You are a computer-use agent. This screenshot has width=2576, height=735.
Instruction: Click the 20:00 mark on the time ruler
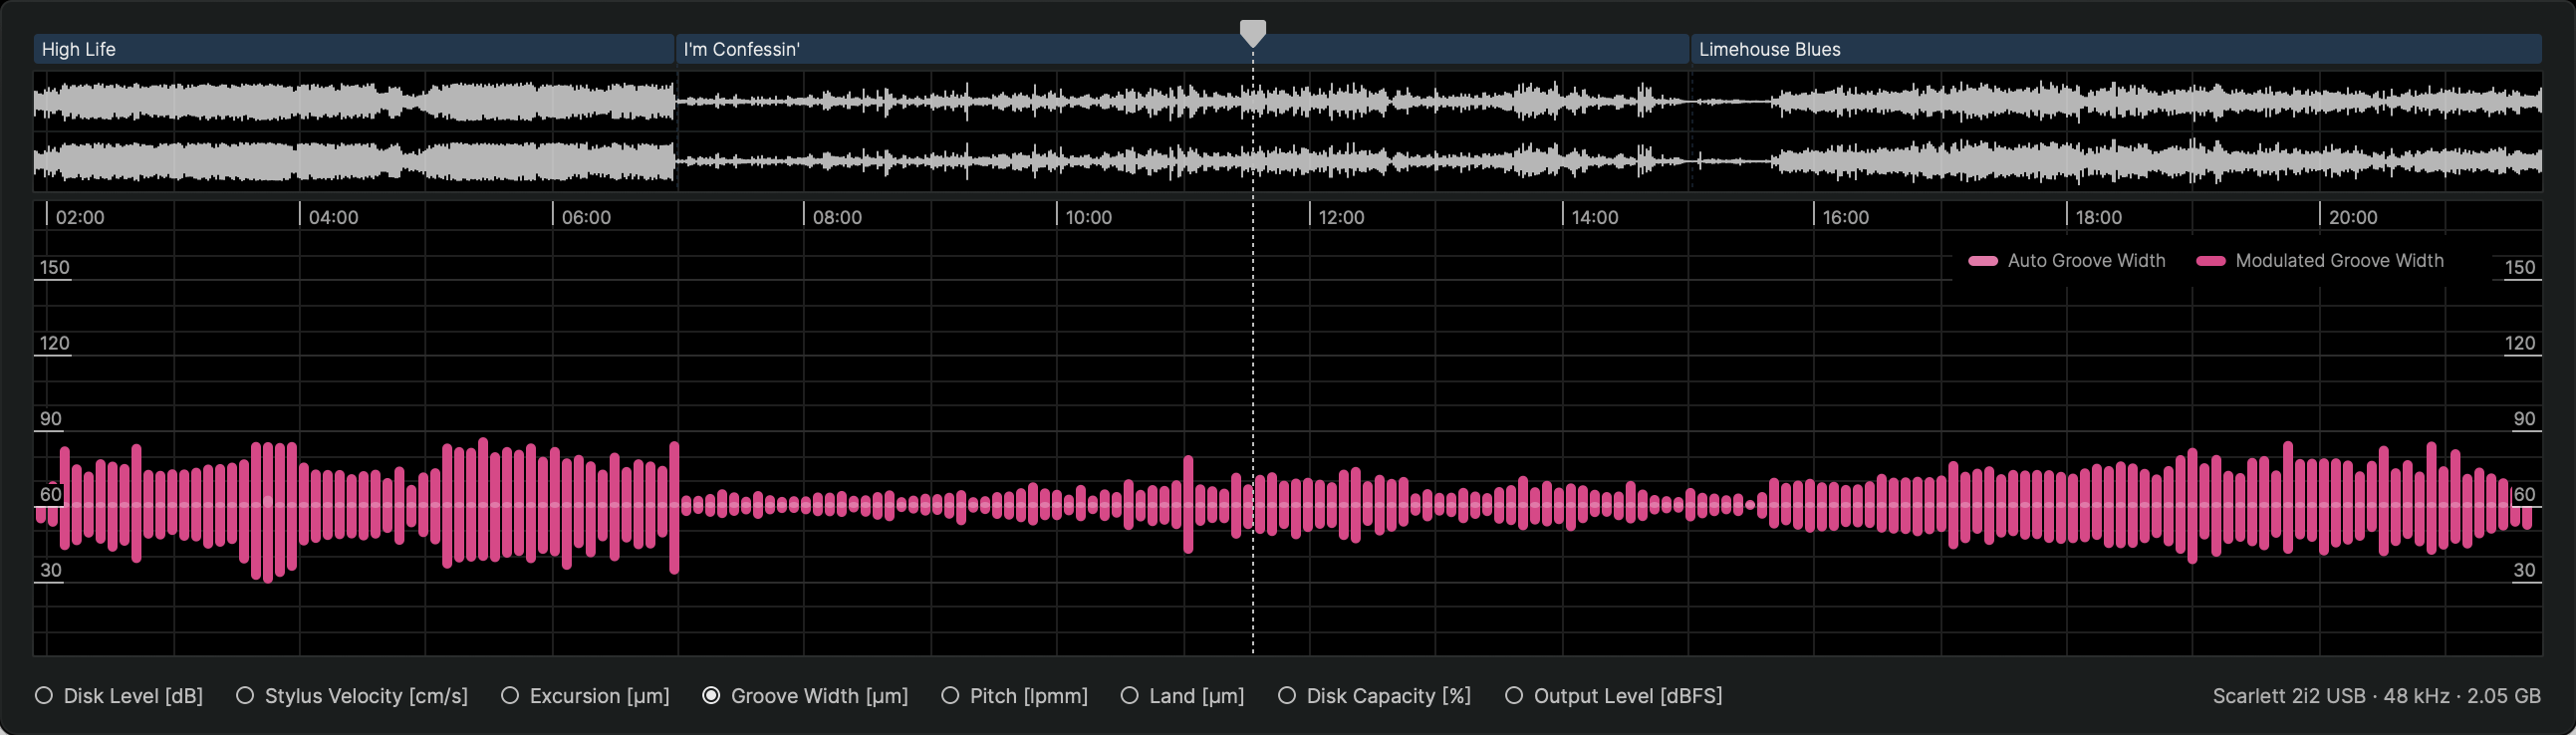pyautogui.click(x=2352, y=217)
